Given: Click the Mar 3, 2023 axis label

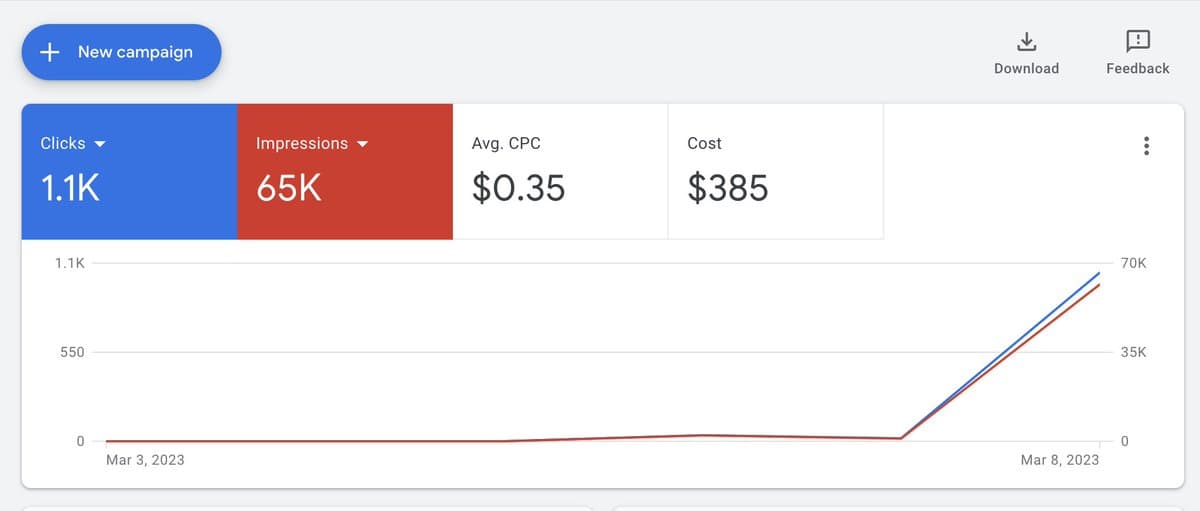Looking at the screenshot, I should 145,460.
